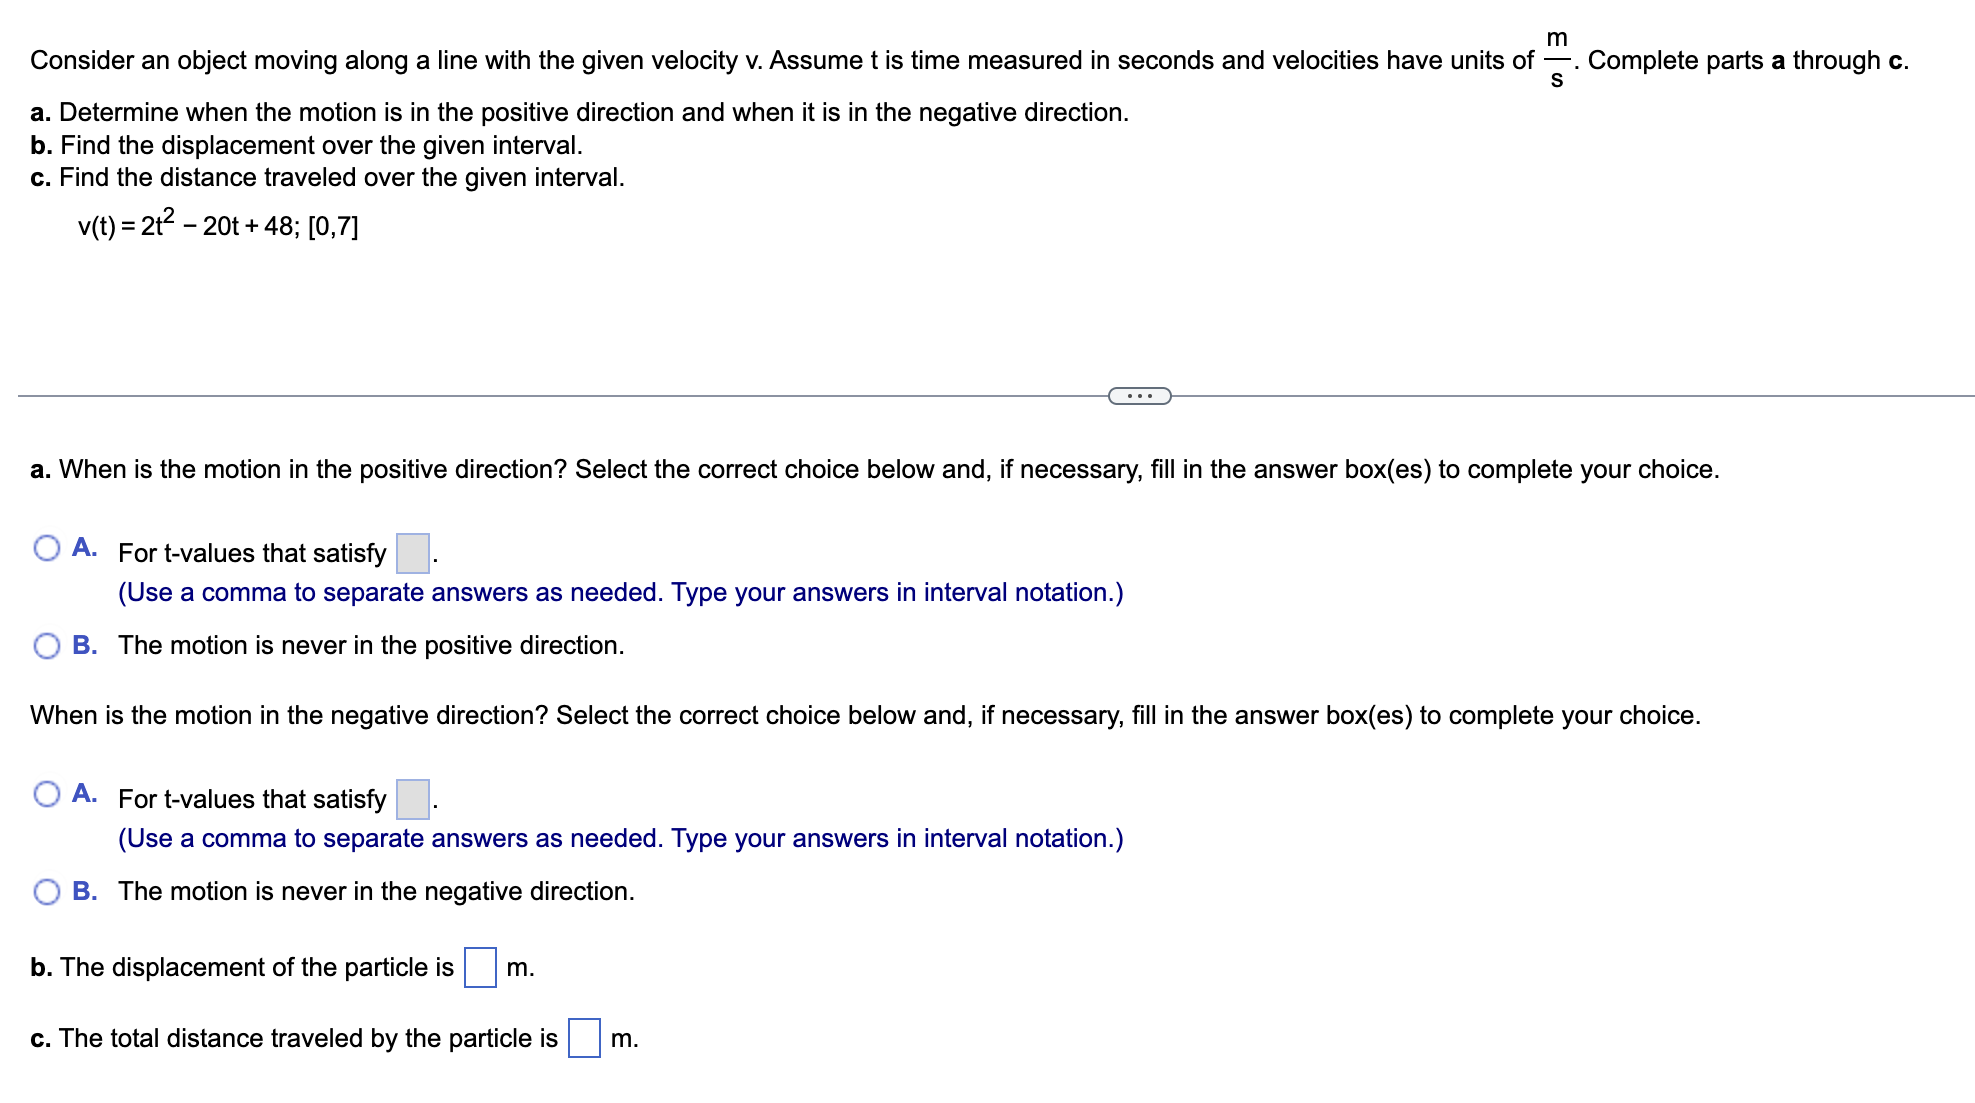
Task: Click the velocity function v(t) = 2t² − 20t + 48
Action: pos(218,226)
